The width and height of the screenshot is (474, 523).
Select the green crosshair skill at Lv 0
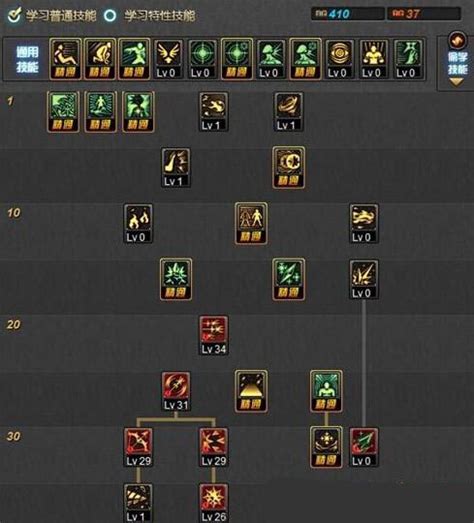(202, 59)
